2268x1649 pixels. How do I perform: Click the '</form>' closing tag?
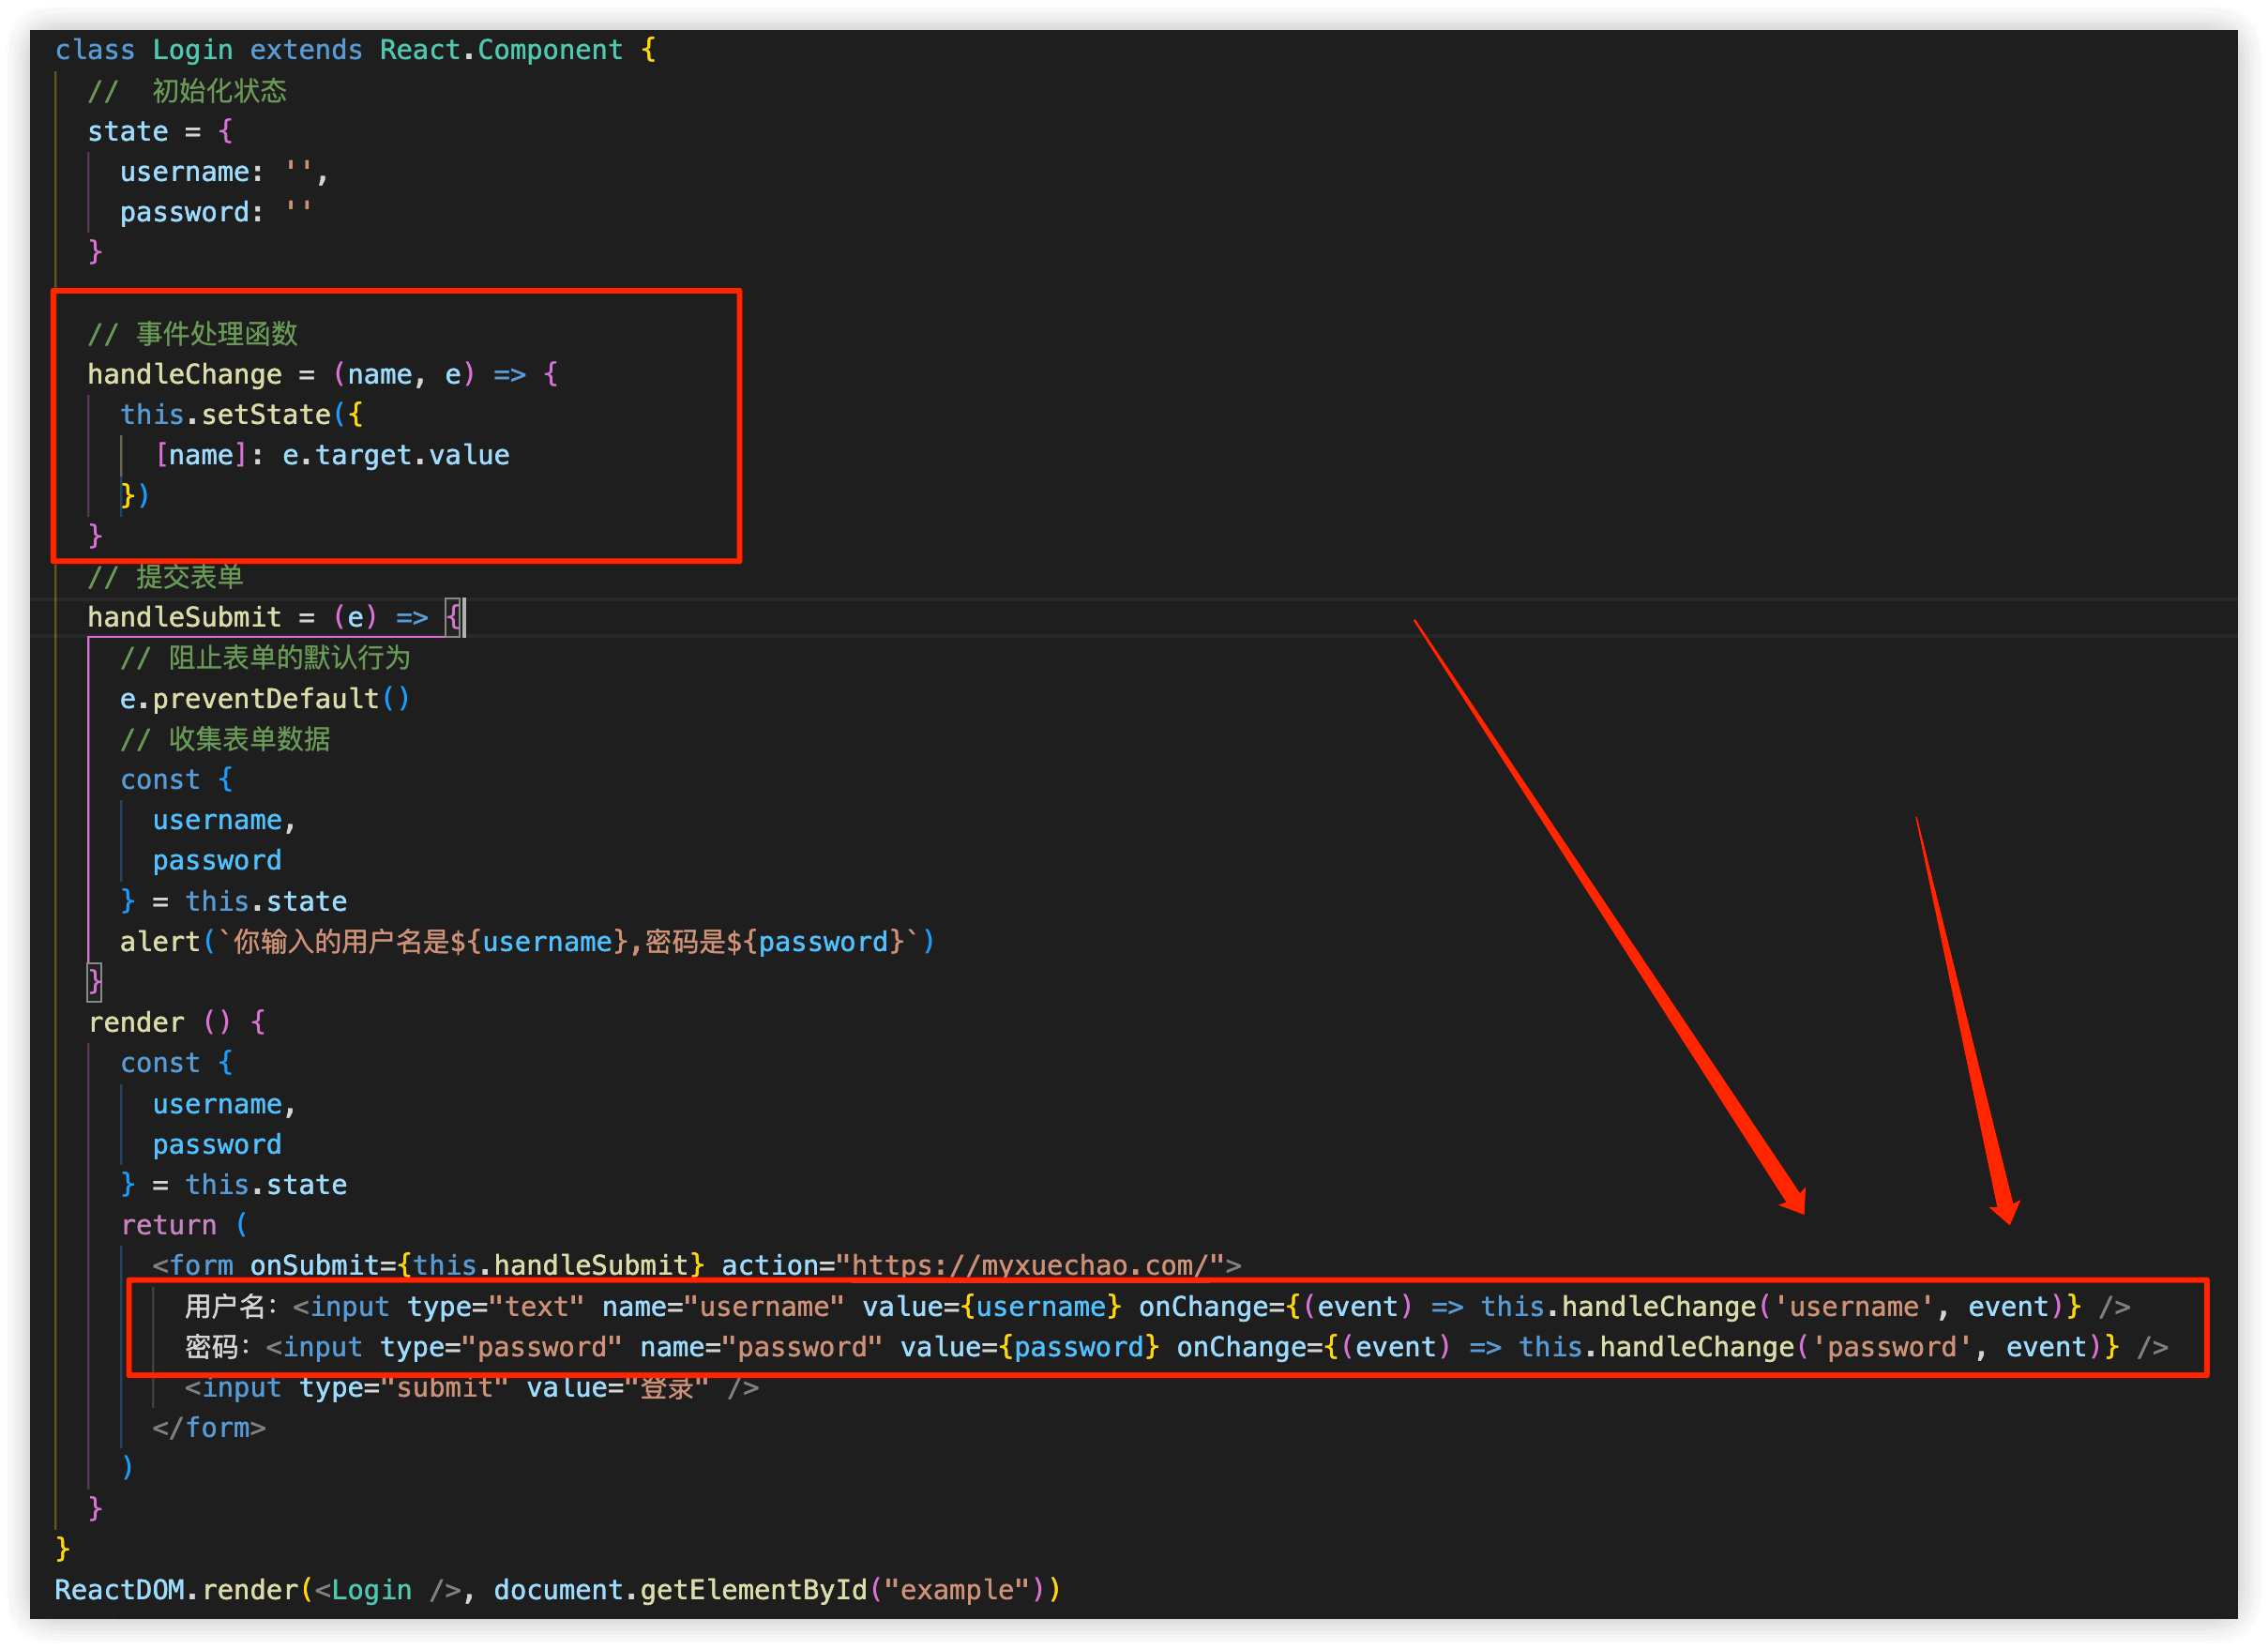pyautogui.click(x=209, y=1427)
